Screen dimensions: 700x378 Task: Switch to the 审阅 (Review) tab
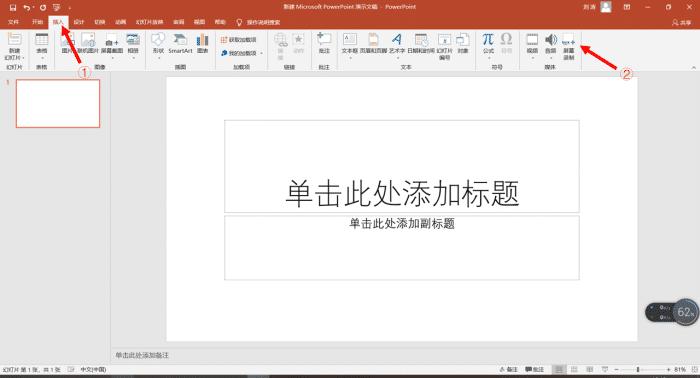click(x=179, y=22)
